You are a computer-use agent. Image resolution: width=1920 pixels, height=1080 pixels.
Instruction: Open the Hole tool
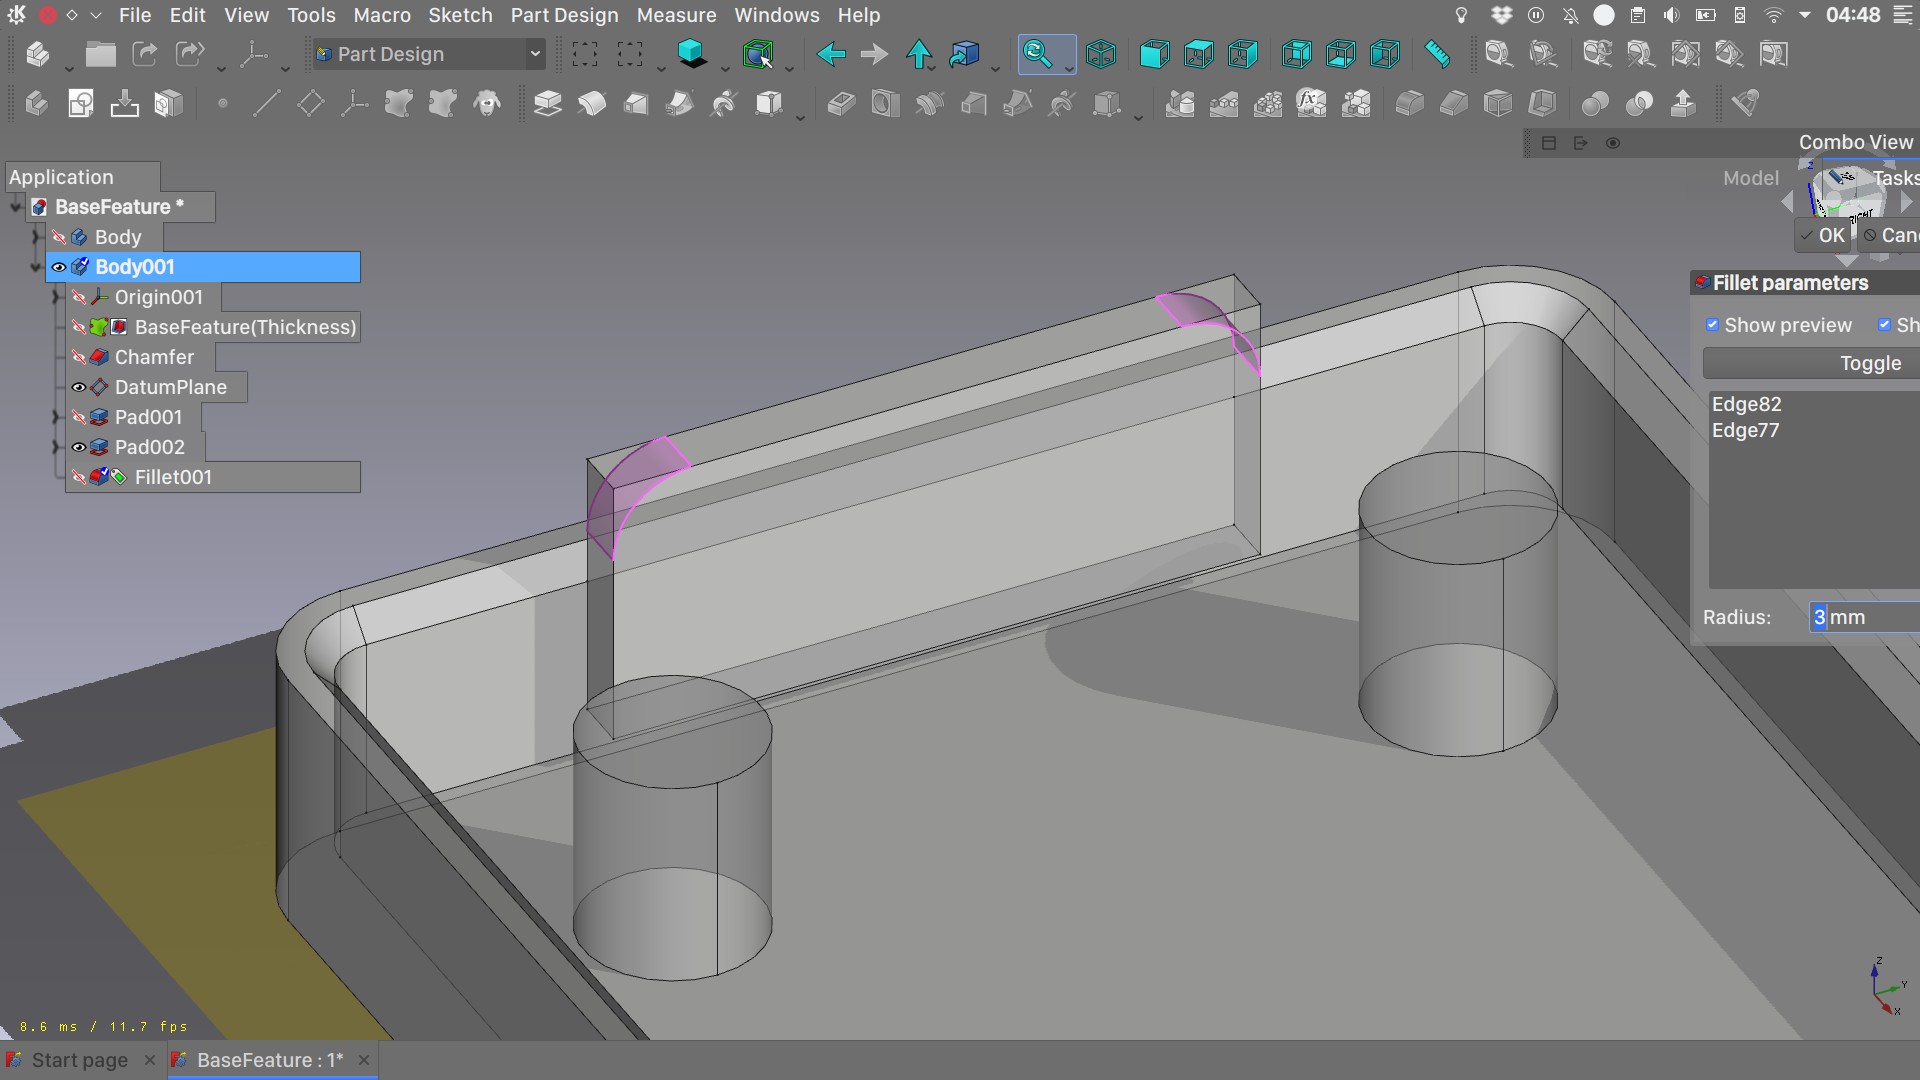point(886,103)
